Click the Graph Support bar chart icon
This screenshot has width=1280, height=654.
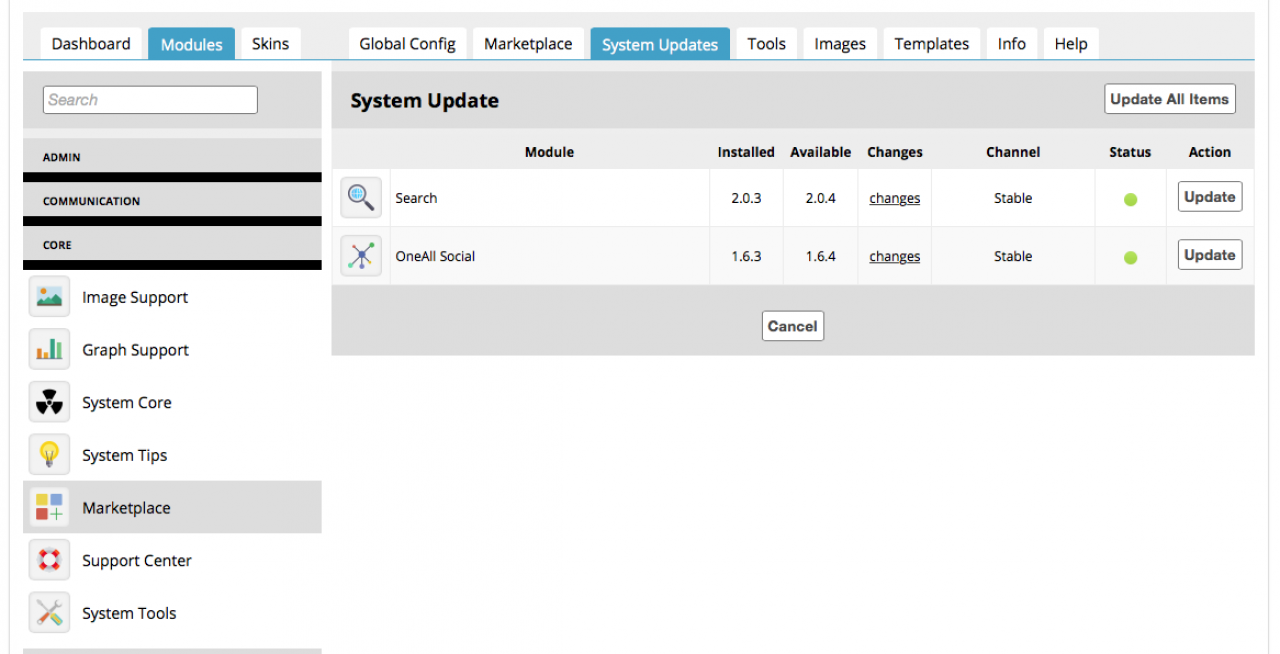[49, 350]
